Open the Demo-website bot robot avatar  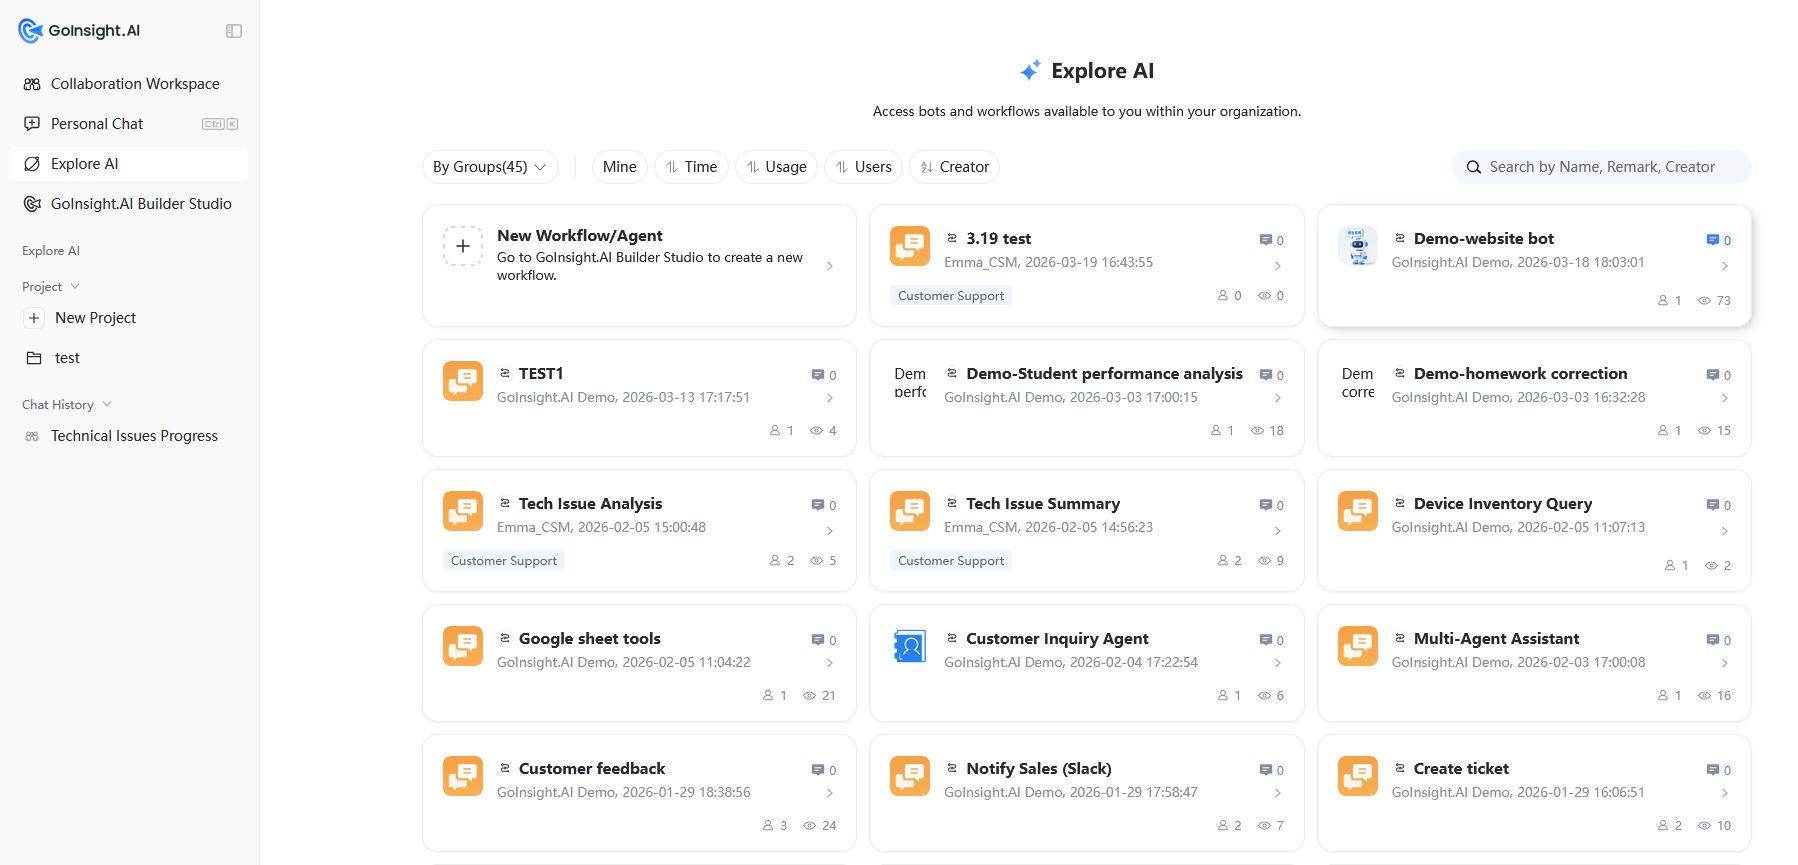click(x=1357, y=246)
